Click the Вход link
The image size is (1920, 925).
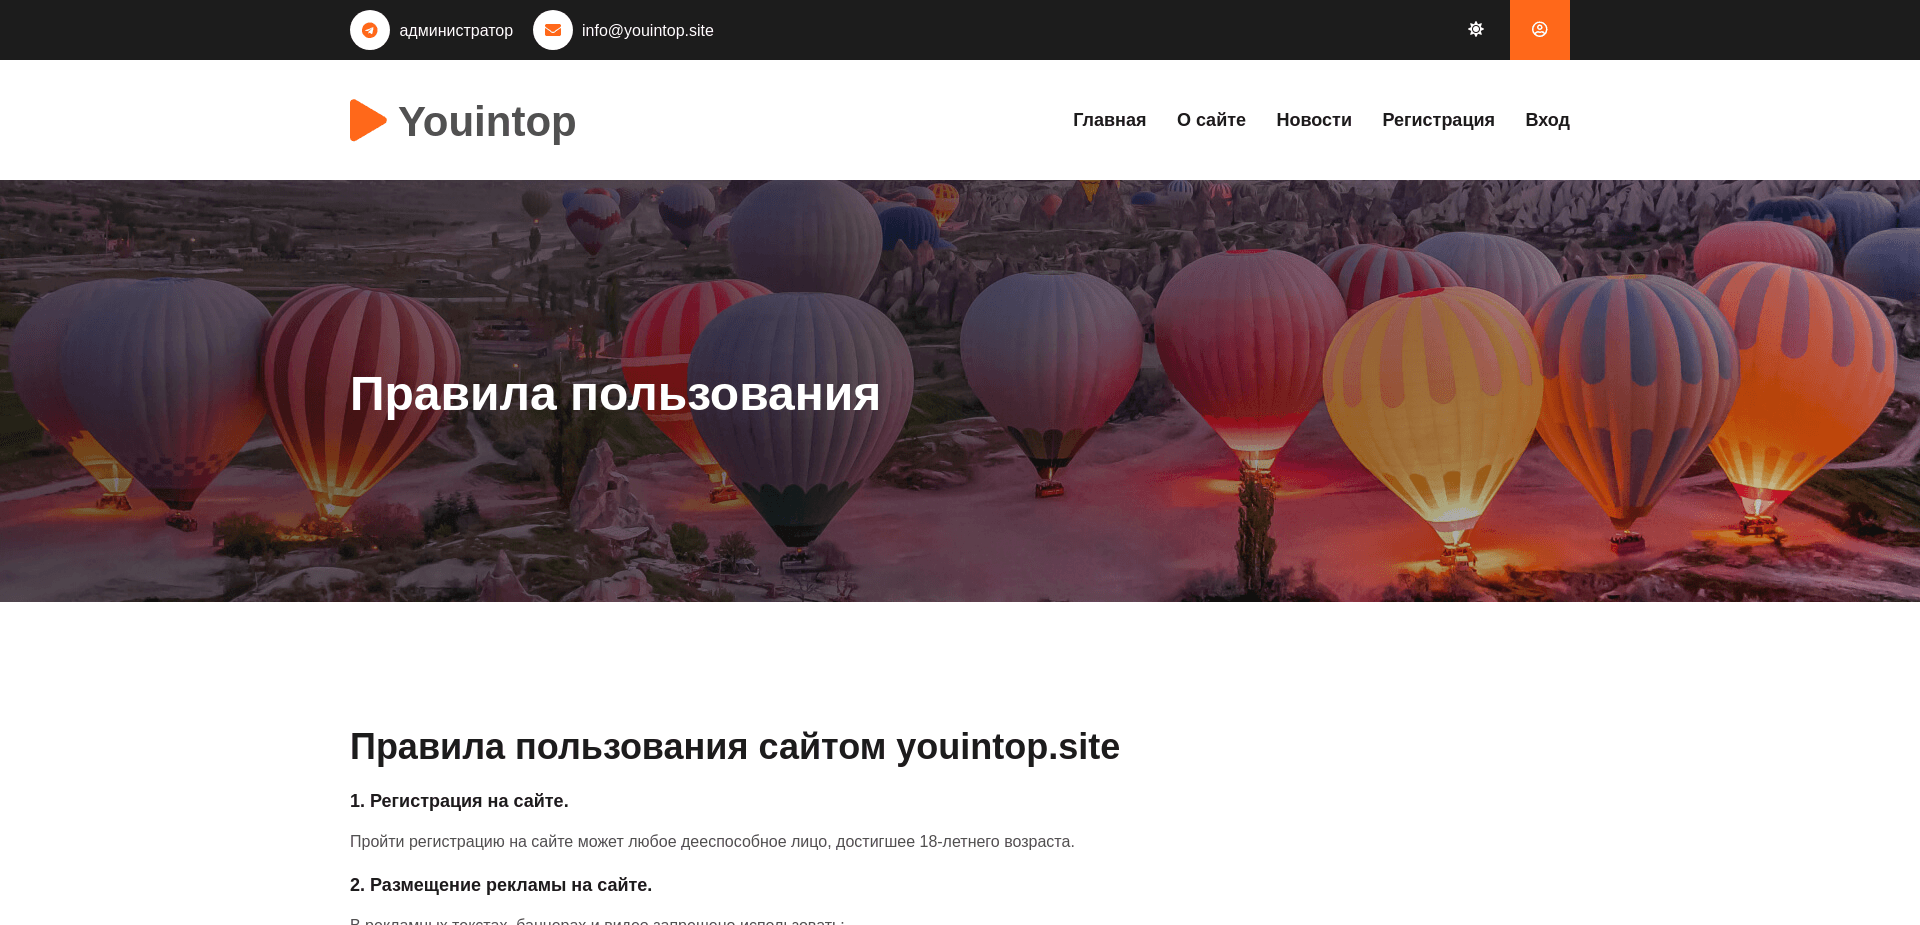click(x=1547, y=120)
